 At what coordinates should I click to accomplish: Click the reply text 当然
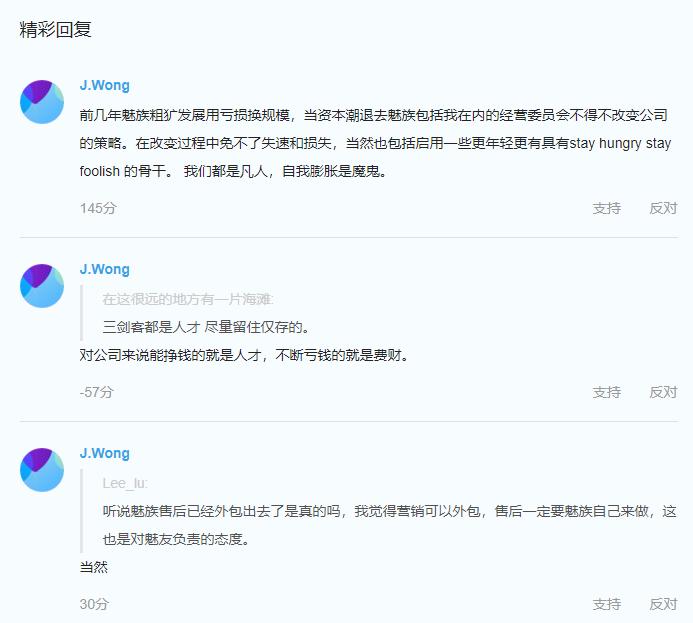pos(93,567)
